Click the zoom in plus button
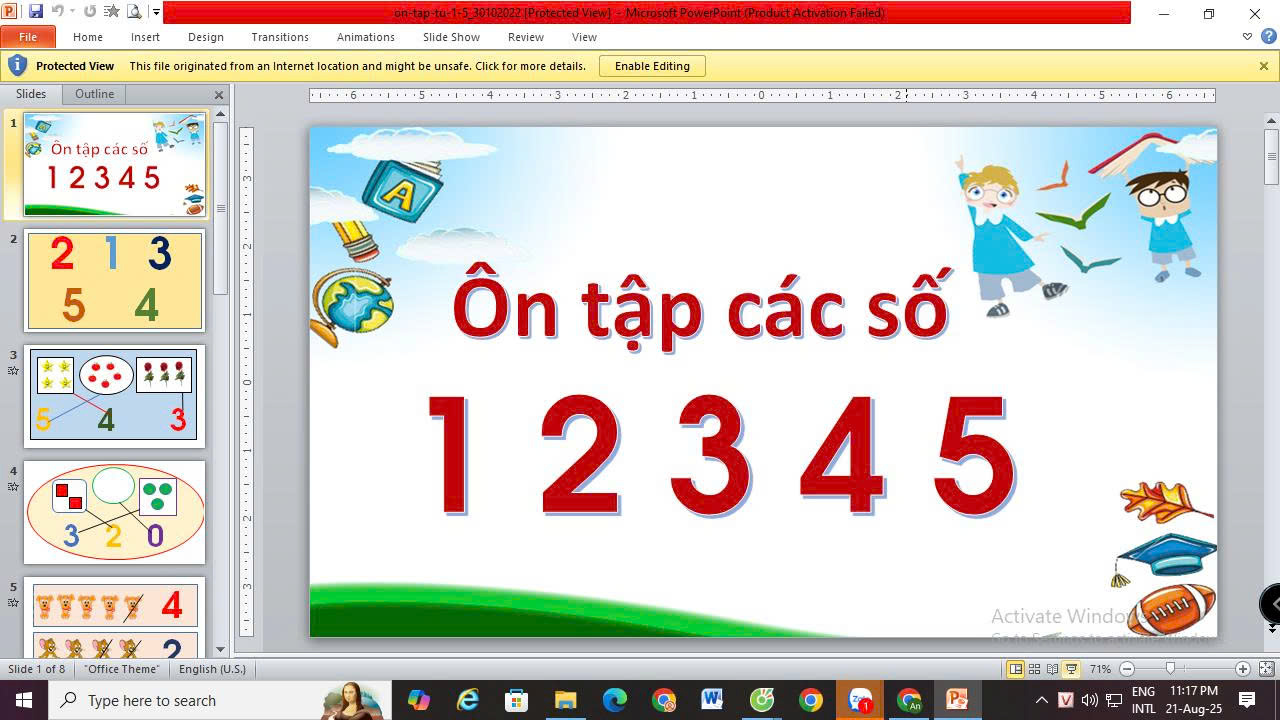 (x=1242, y=669)
